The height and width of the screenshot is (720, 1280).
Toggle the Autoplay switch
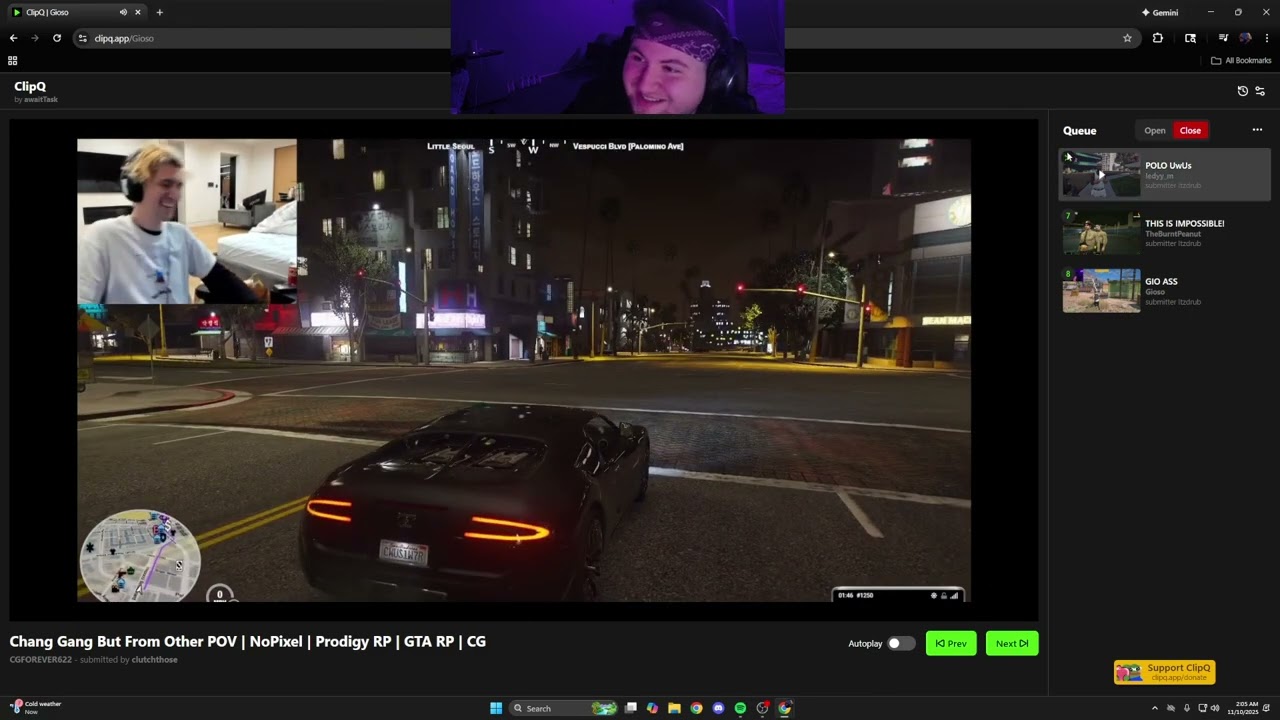(901, 643)
